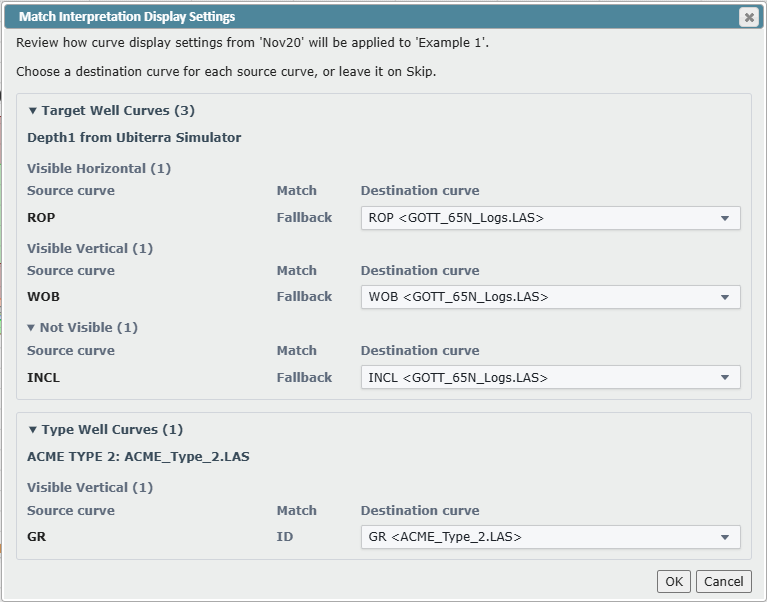
Task: Click 'Visible Vertical (1)' under Type Well Curves
Action: pos(90,488)
